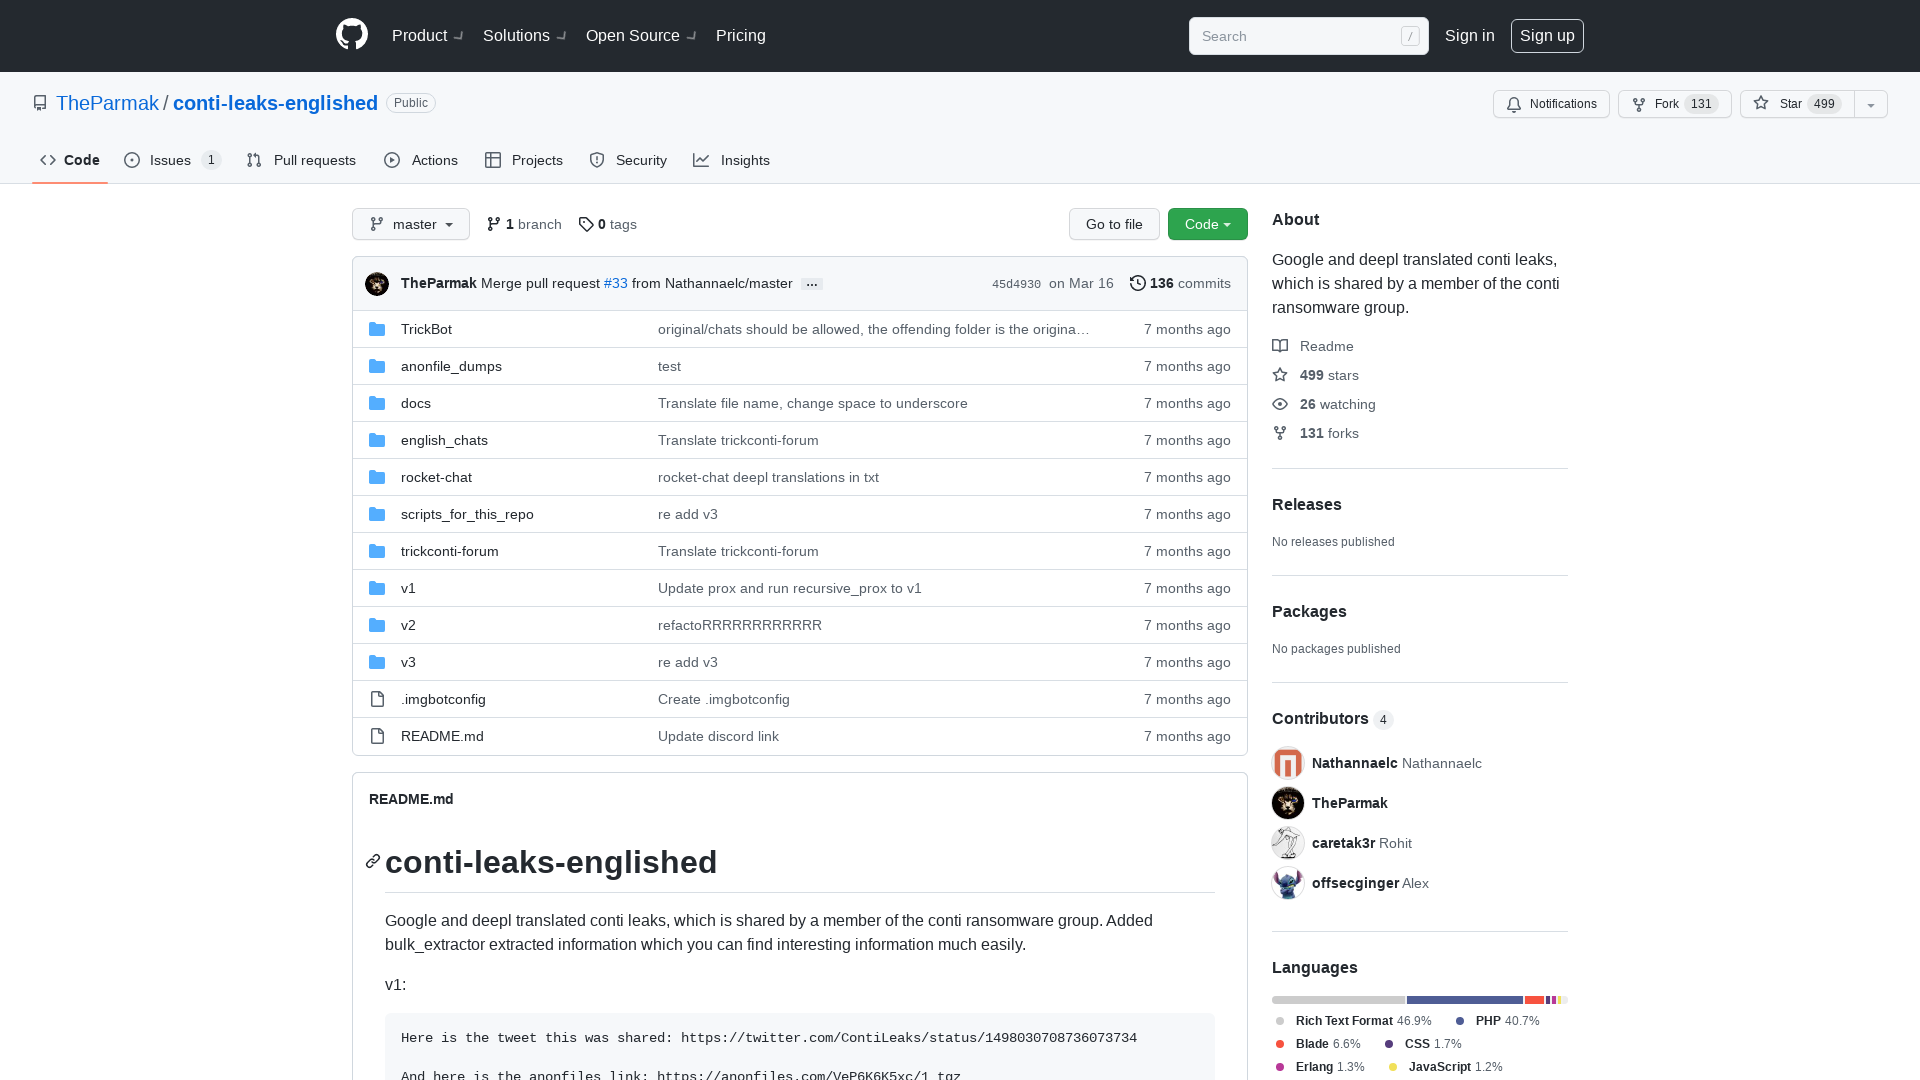Click the anchor link icon beside README heading
This screenshot has width=1920, height=1080.
(373, 861)
